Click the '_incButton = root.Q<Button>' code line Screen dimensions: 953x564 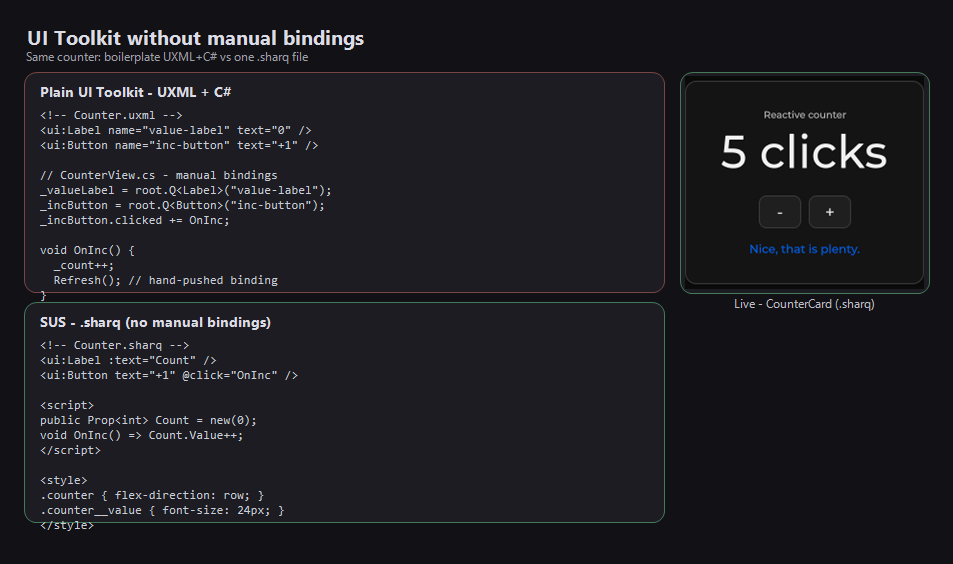[x=182, y=205]
